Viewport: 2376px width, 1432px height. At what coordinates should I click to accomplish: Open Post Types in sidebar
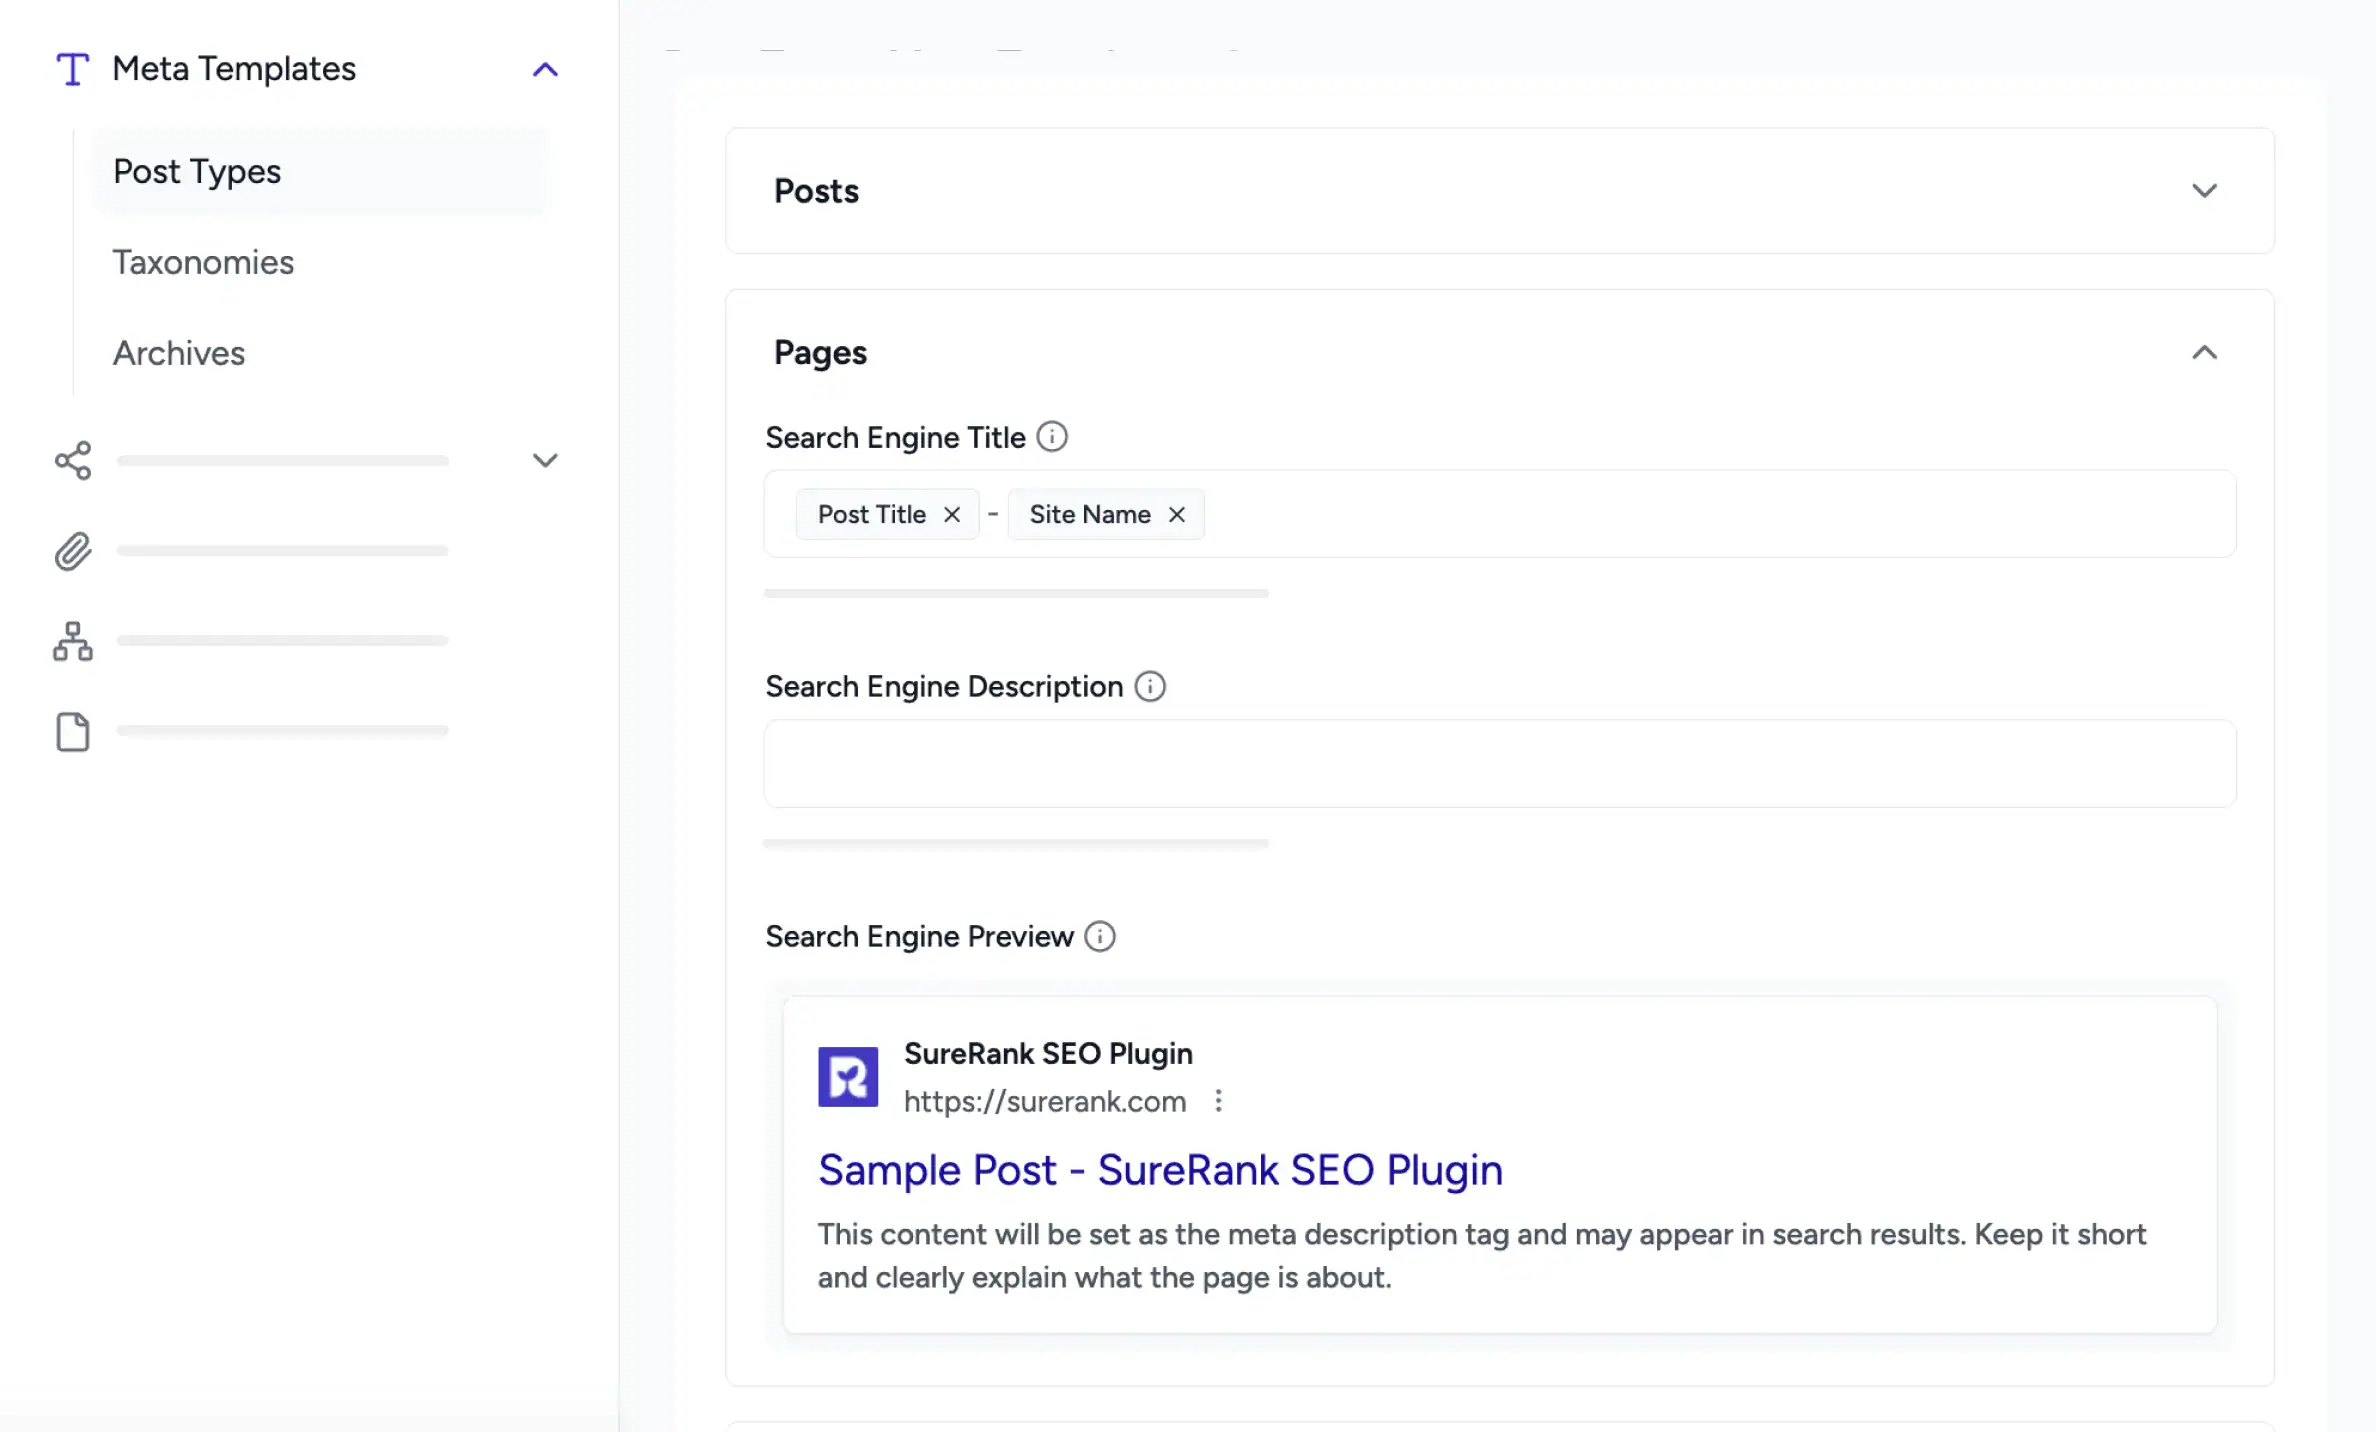pyautogui.click(x=320, y=171)
